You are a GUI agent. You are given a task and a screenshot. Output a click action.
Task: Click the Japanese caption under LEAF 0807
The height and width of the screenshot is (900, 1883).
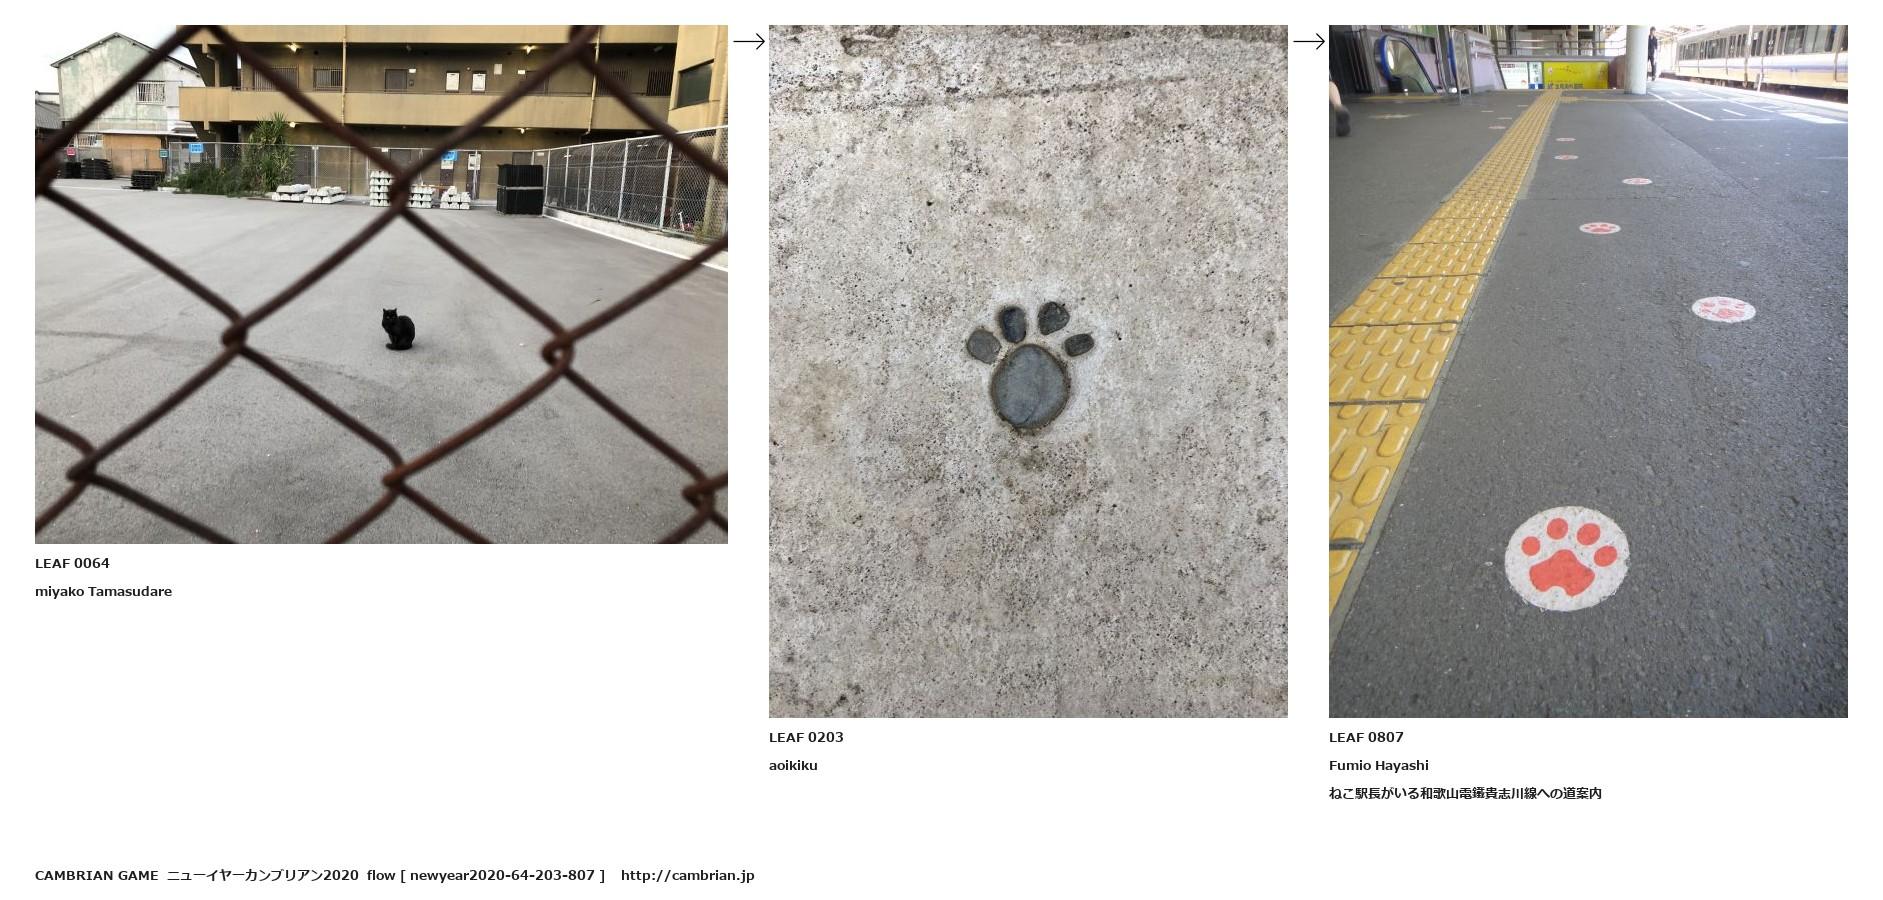tap(1465, 793)
